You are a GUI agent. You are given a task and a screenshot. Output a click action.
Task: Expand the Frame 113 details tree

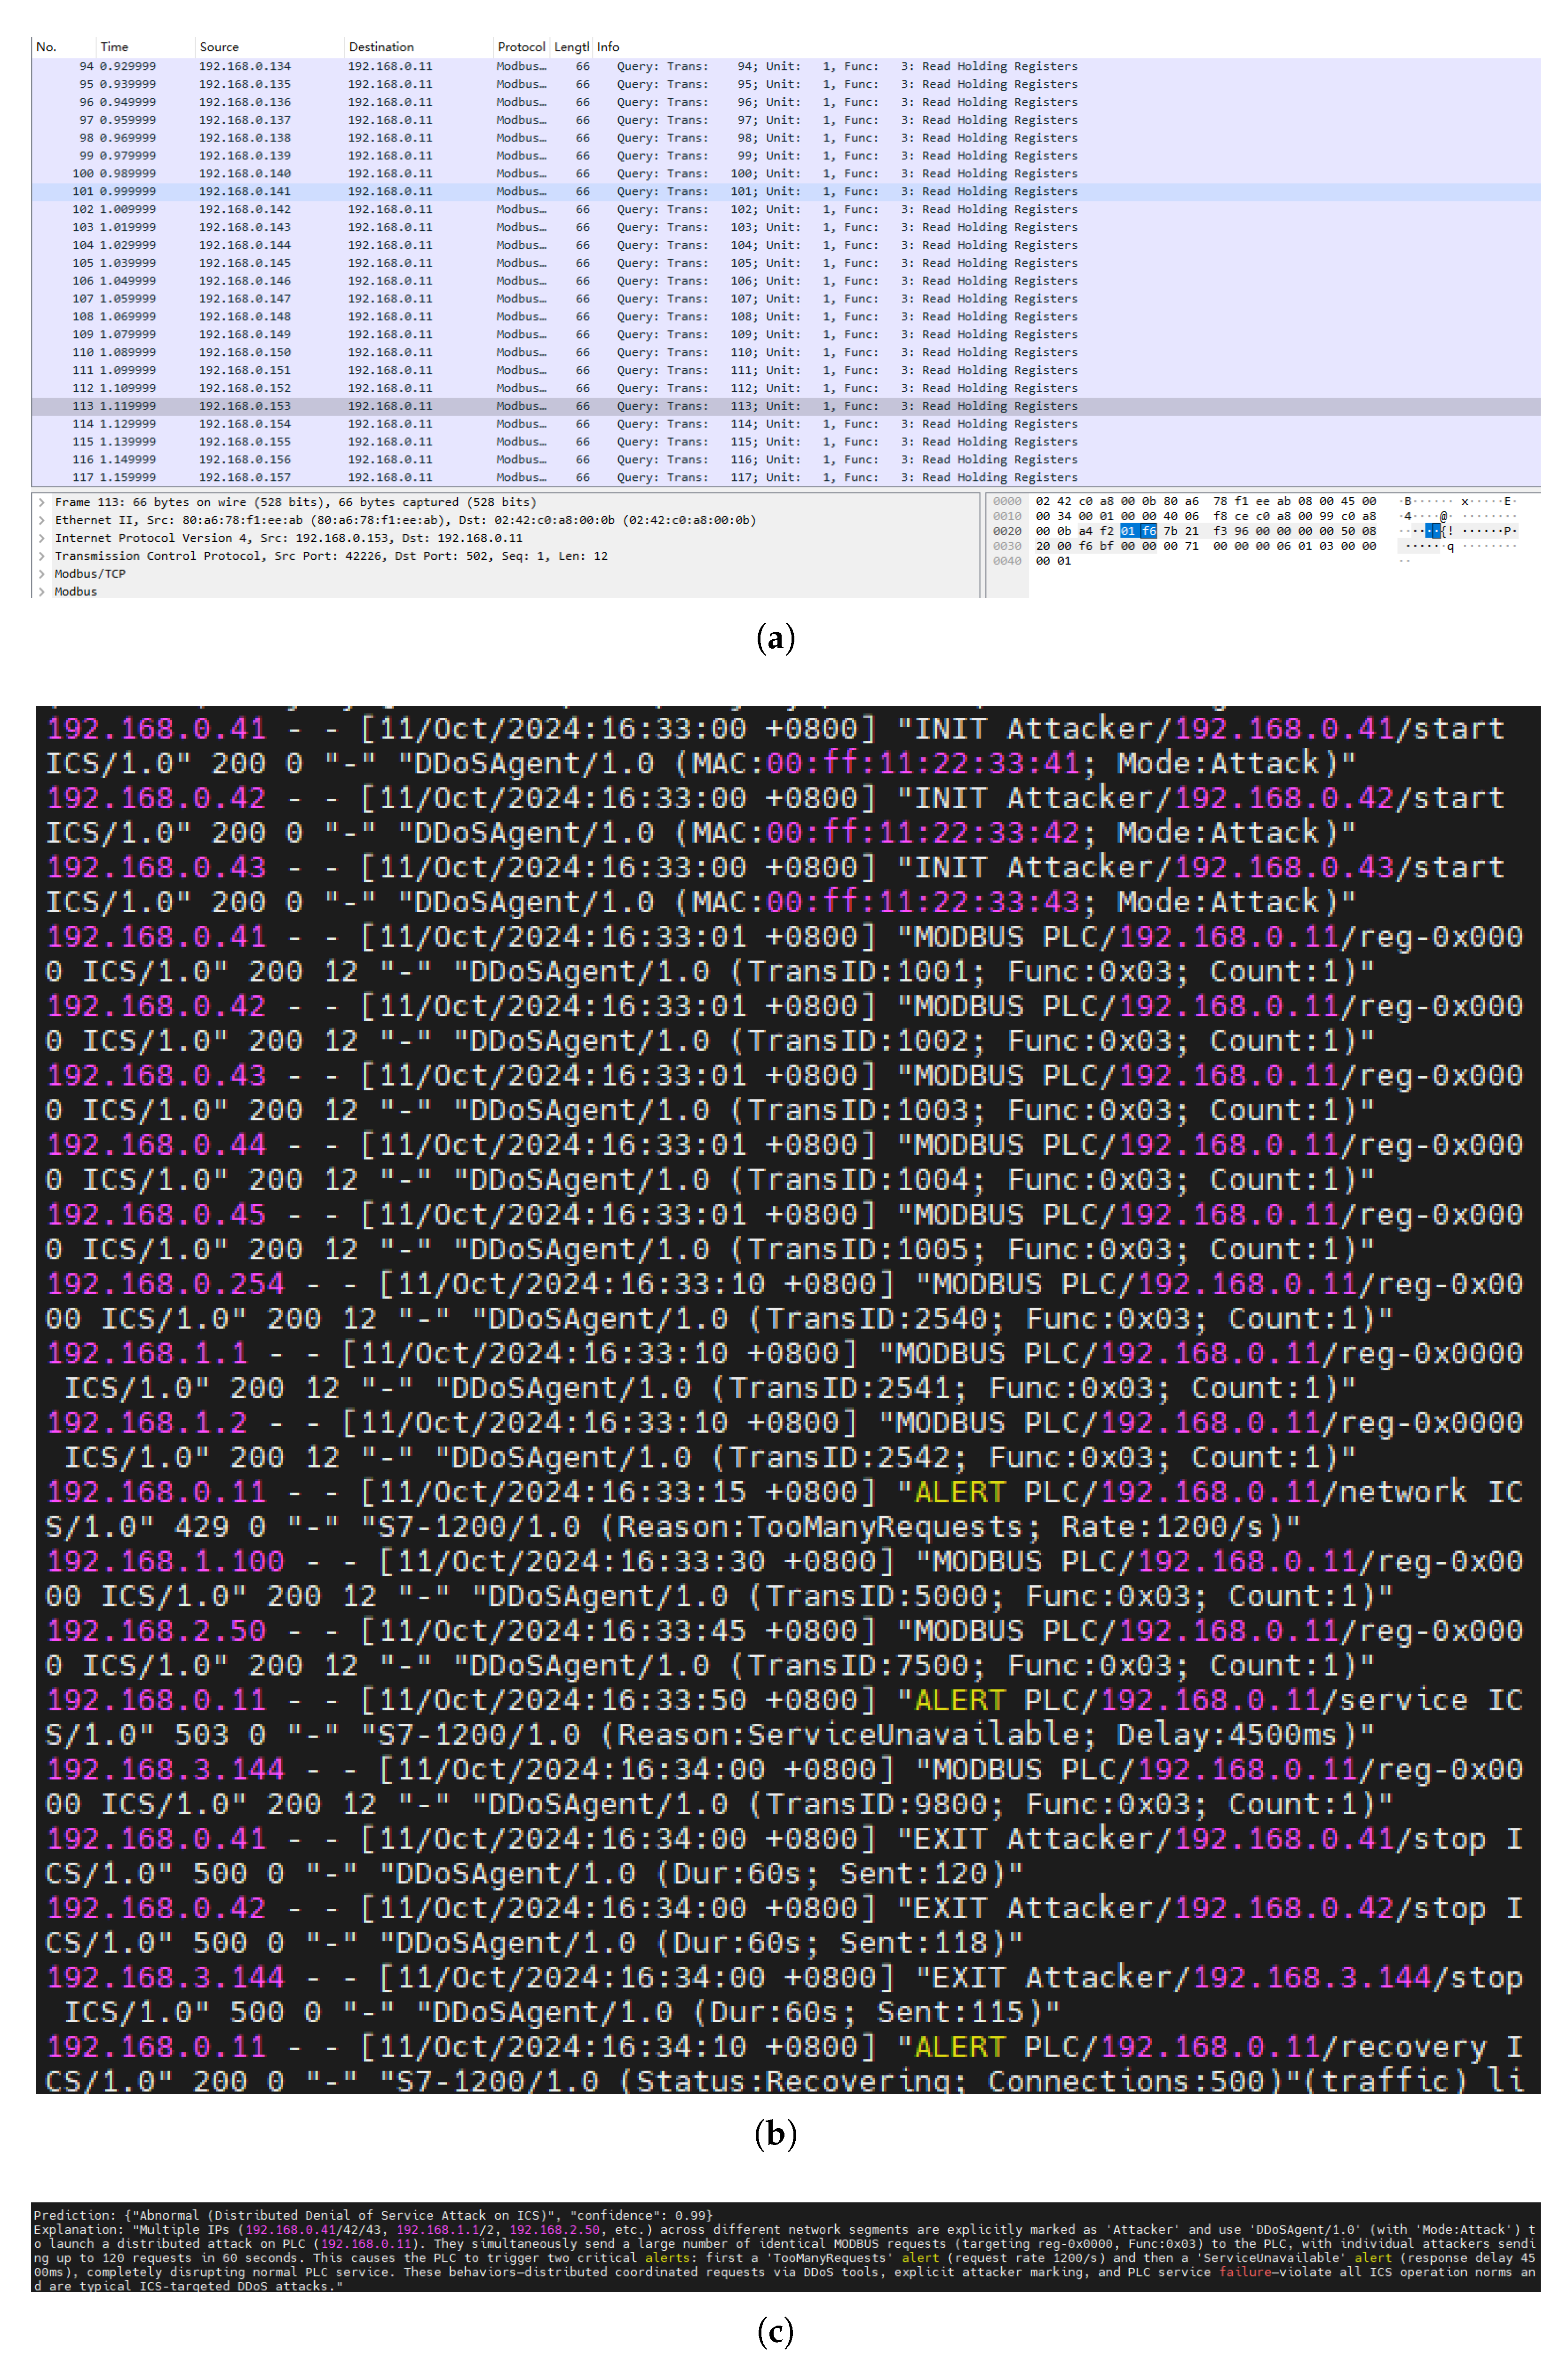[42, 502]
